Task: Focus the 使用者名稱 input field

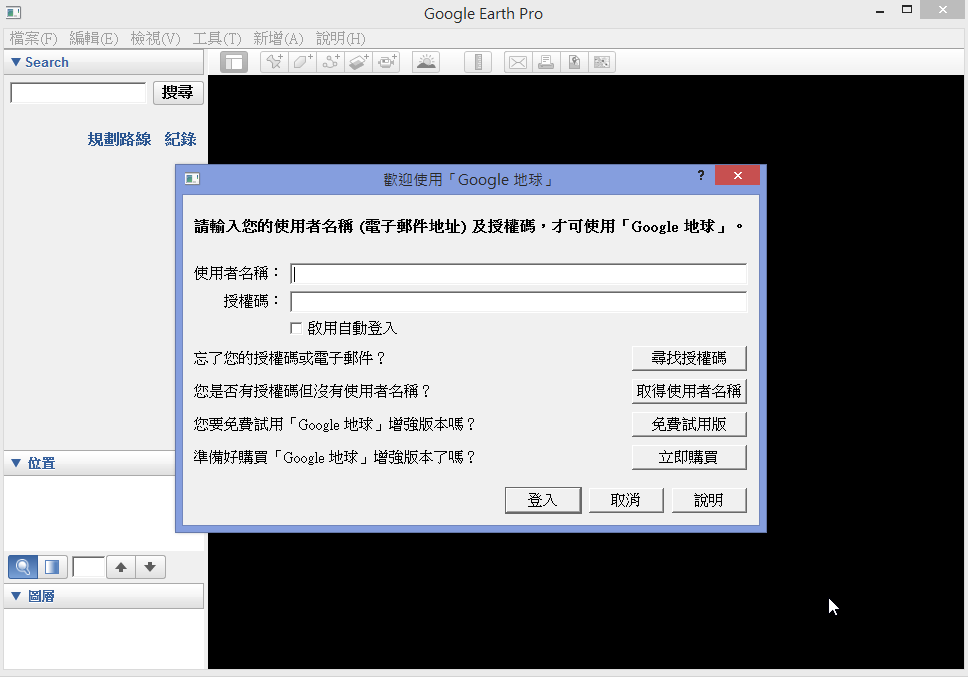Action: tap(519, 273)
